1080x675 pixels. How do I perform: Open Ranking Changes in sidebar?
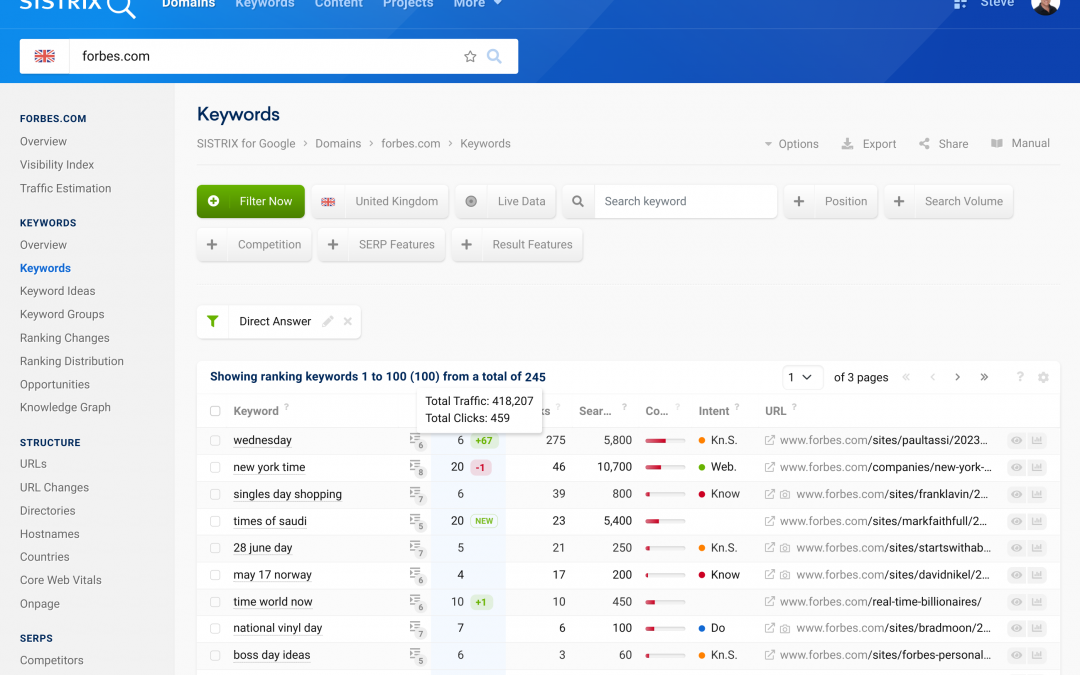(x=65, y=338)
